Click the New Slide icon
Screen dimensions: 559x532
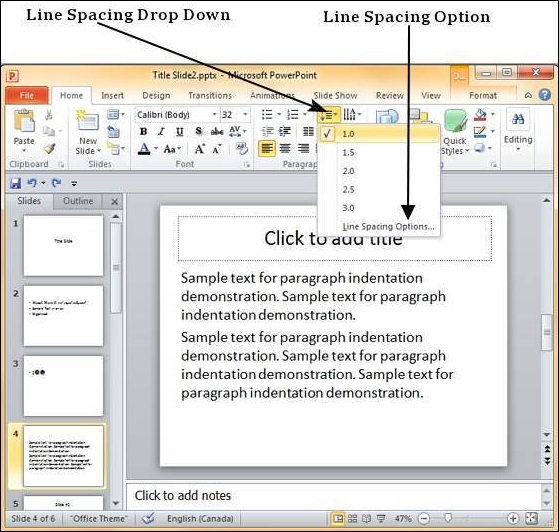pyautogui.click(x=88, y=121)
